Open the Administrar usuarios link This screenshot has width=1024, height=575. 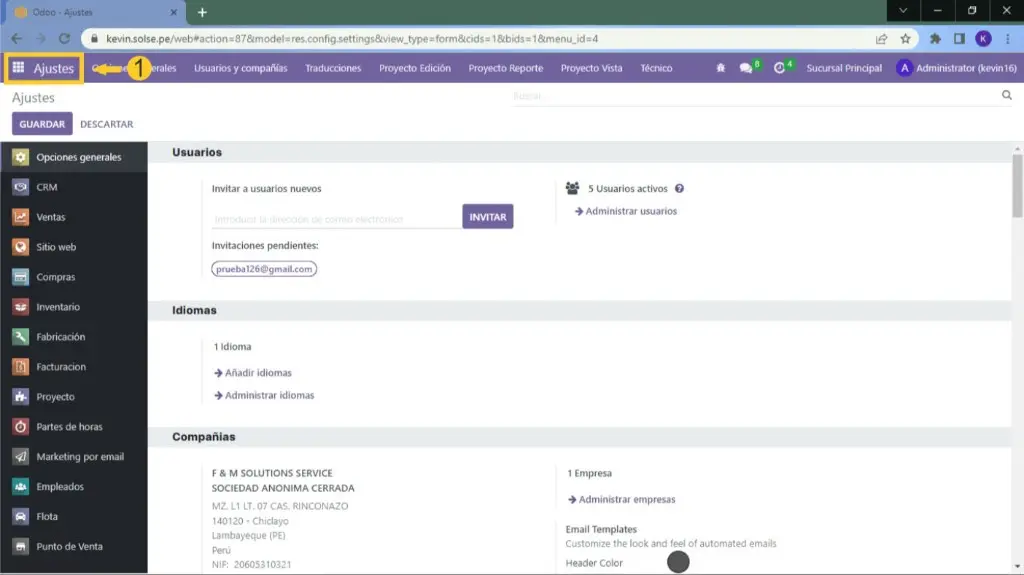[x=630, y=211]
